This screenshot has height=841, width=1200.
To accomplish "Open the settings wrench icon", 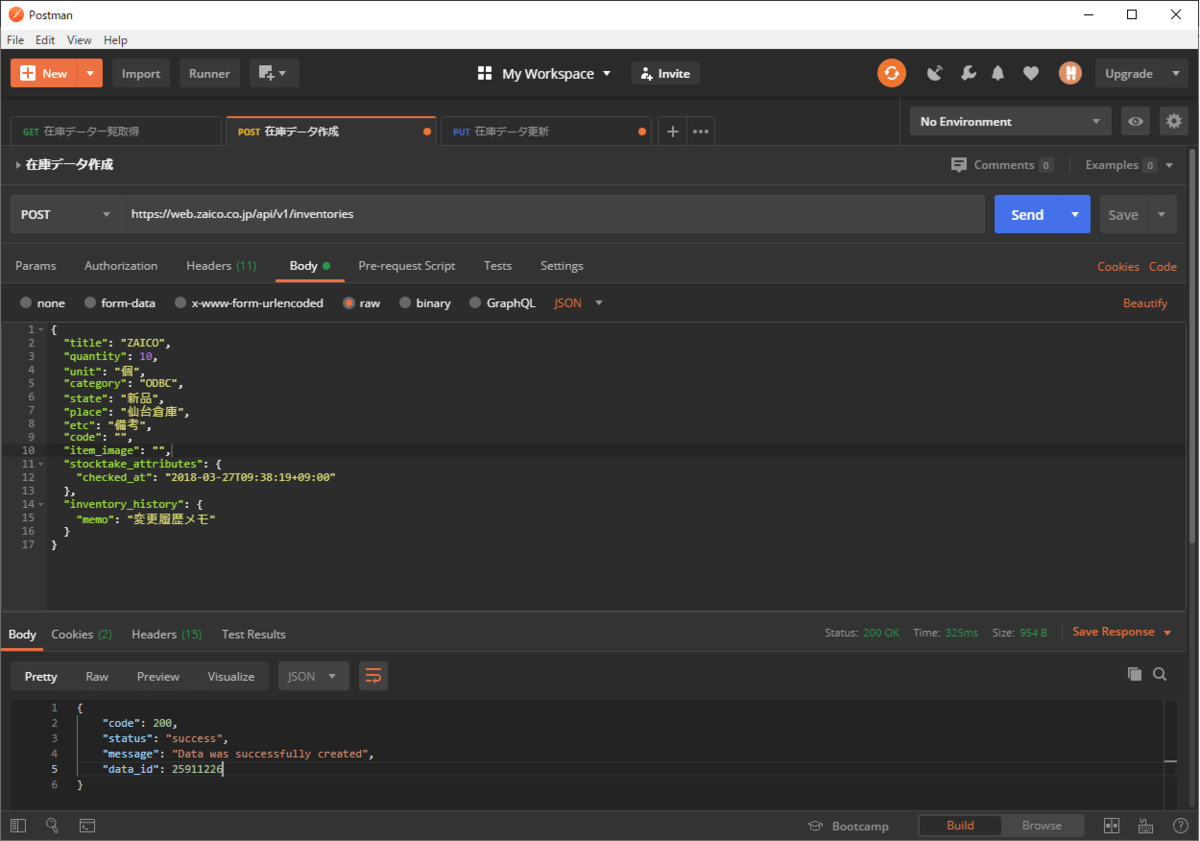I will point(967,73).
